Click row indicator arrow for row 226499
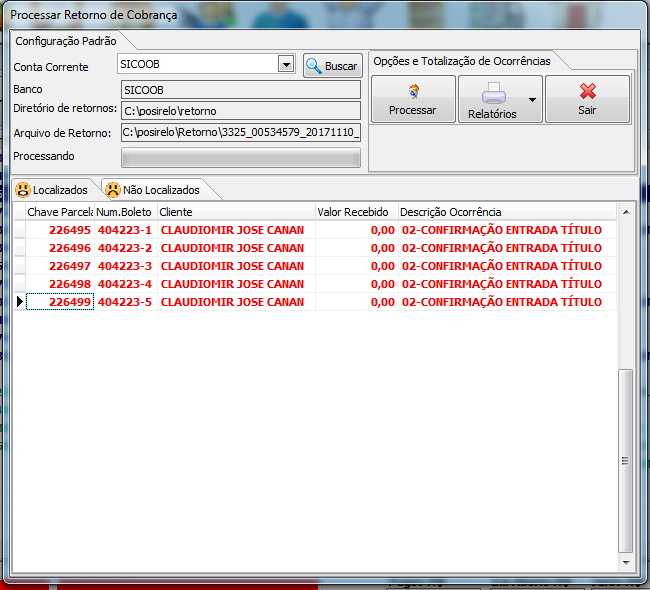 point(19,302)
